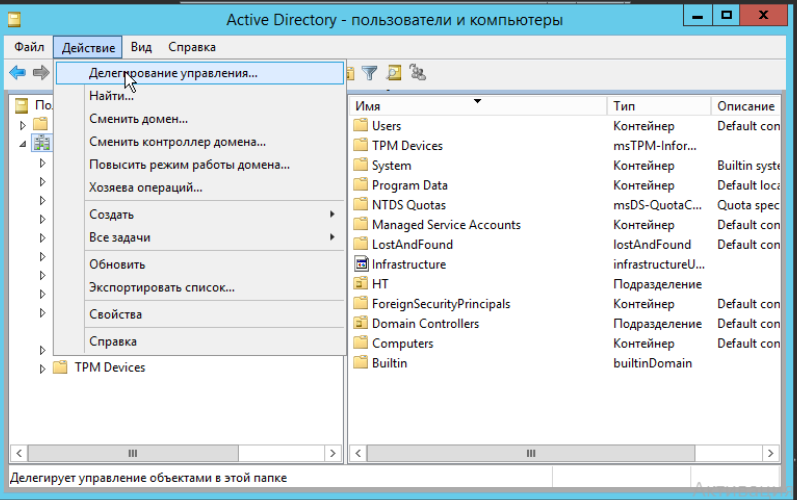Select Managed Service Accounts list row

(x=445, y=225)
